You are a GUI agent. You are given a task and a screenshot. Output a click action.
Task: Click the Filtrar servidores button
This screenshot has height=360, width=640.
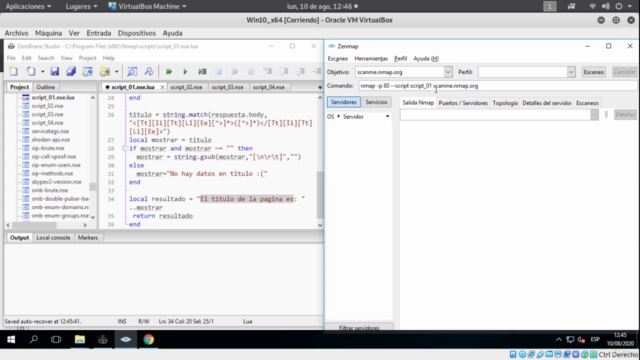pyautogui.click(x=359, y=328)
